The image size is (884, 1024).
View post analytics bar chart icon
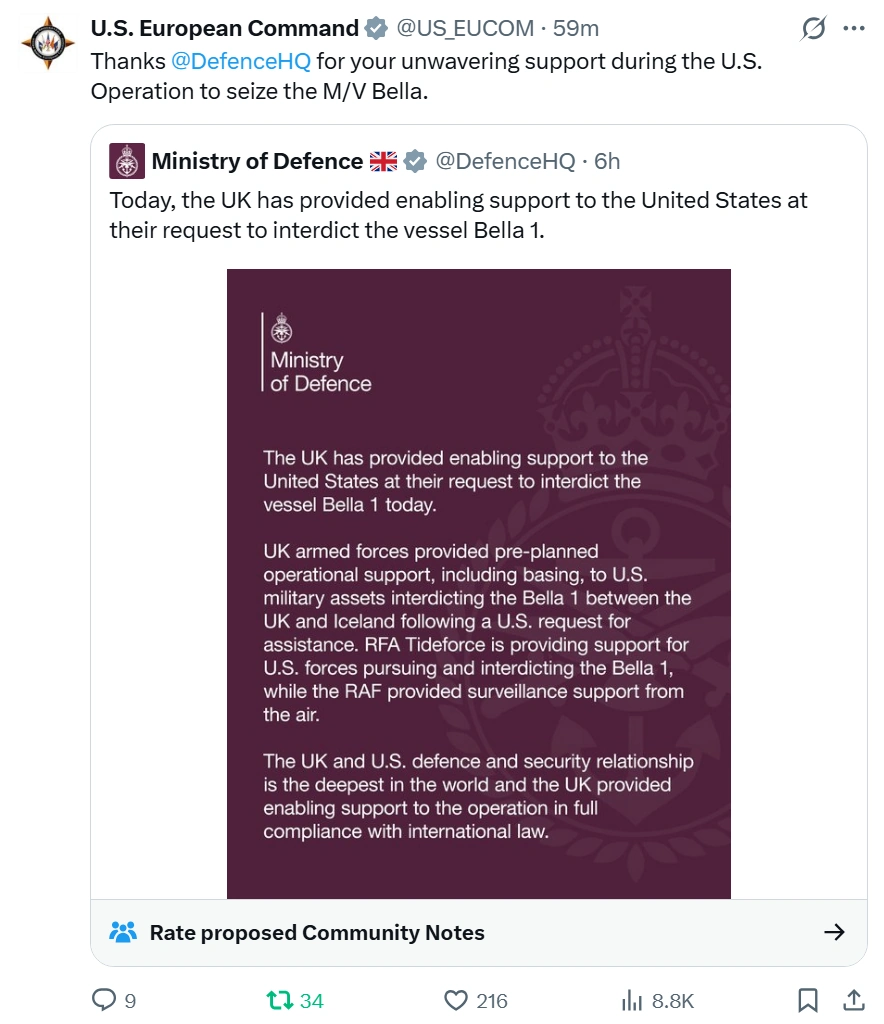tap(632, 1000)
